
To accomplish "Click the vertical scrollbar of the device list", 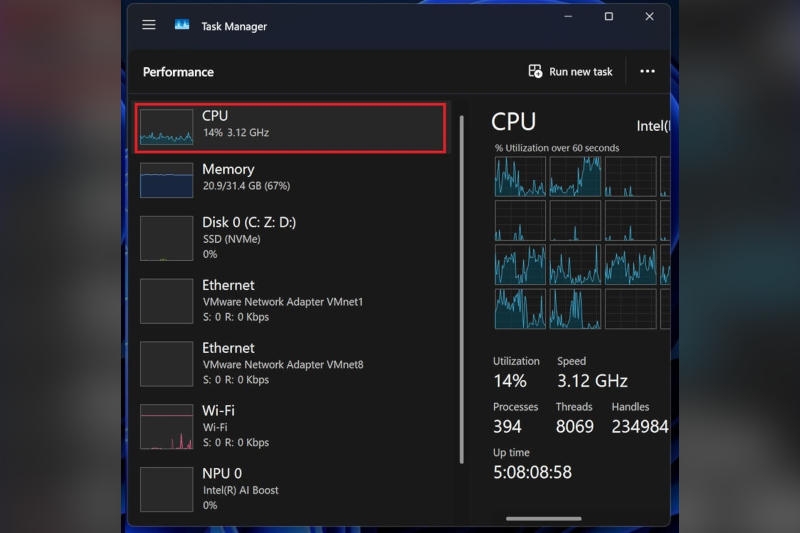I will click(462, 289).
